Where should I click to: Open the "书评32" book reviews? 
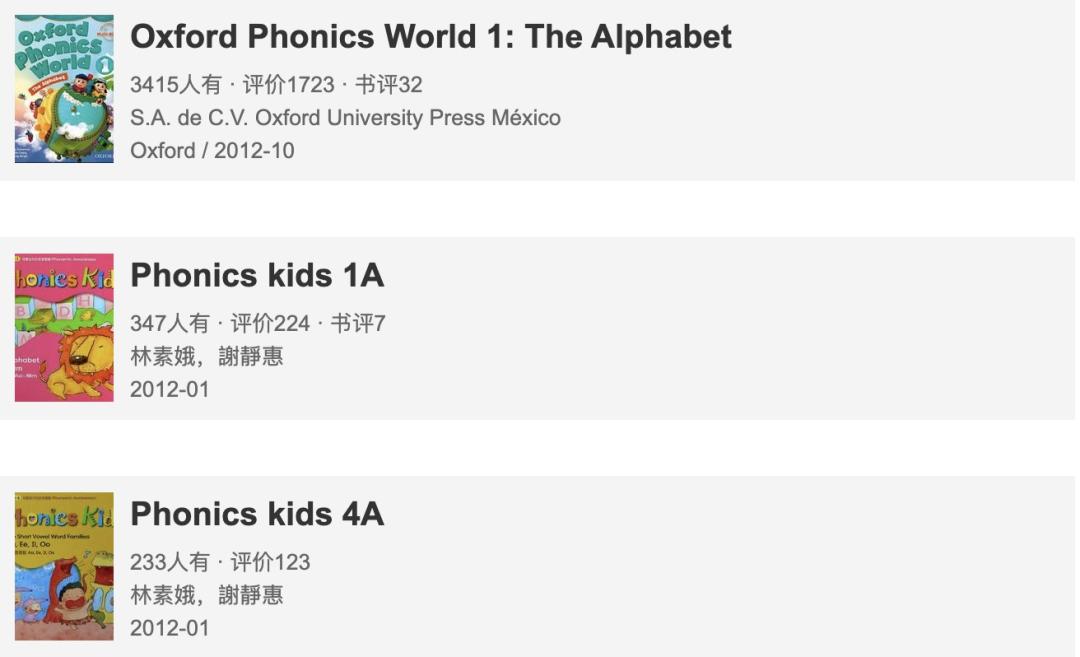click(x=388, y=85)
